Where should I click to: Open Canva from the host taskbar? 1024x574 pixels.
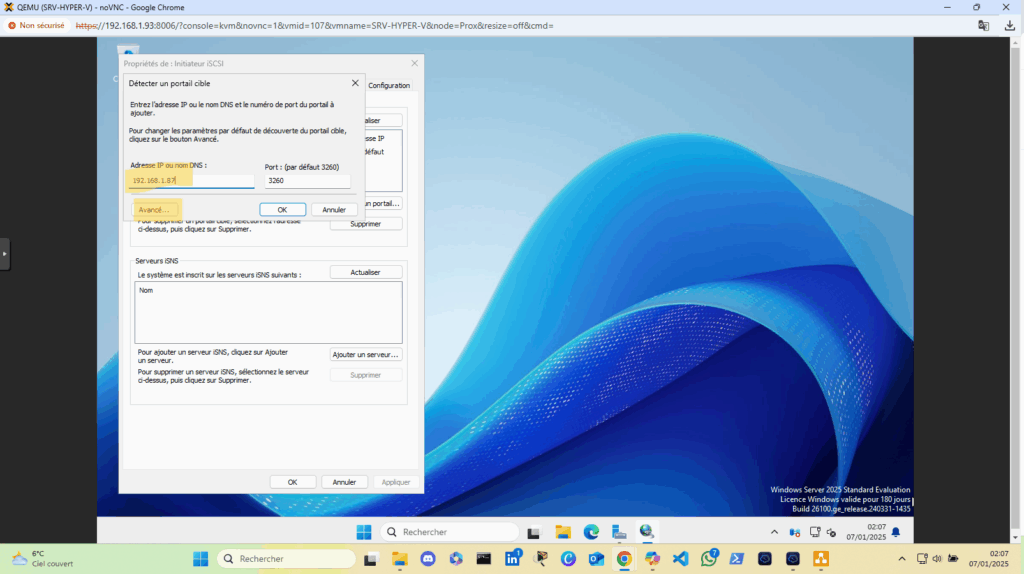click(x=568, y=559)
